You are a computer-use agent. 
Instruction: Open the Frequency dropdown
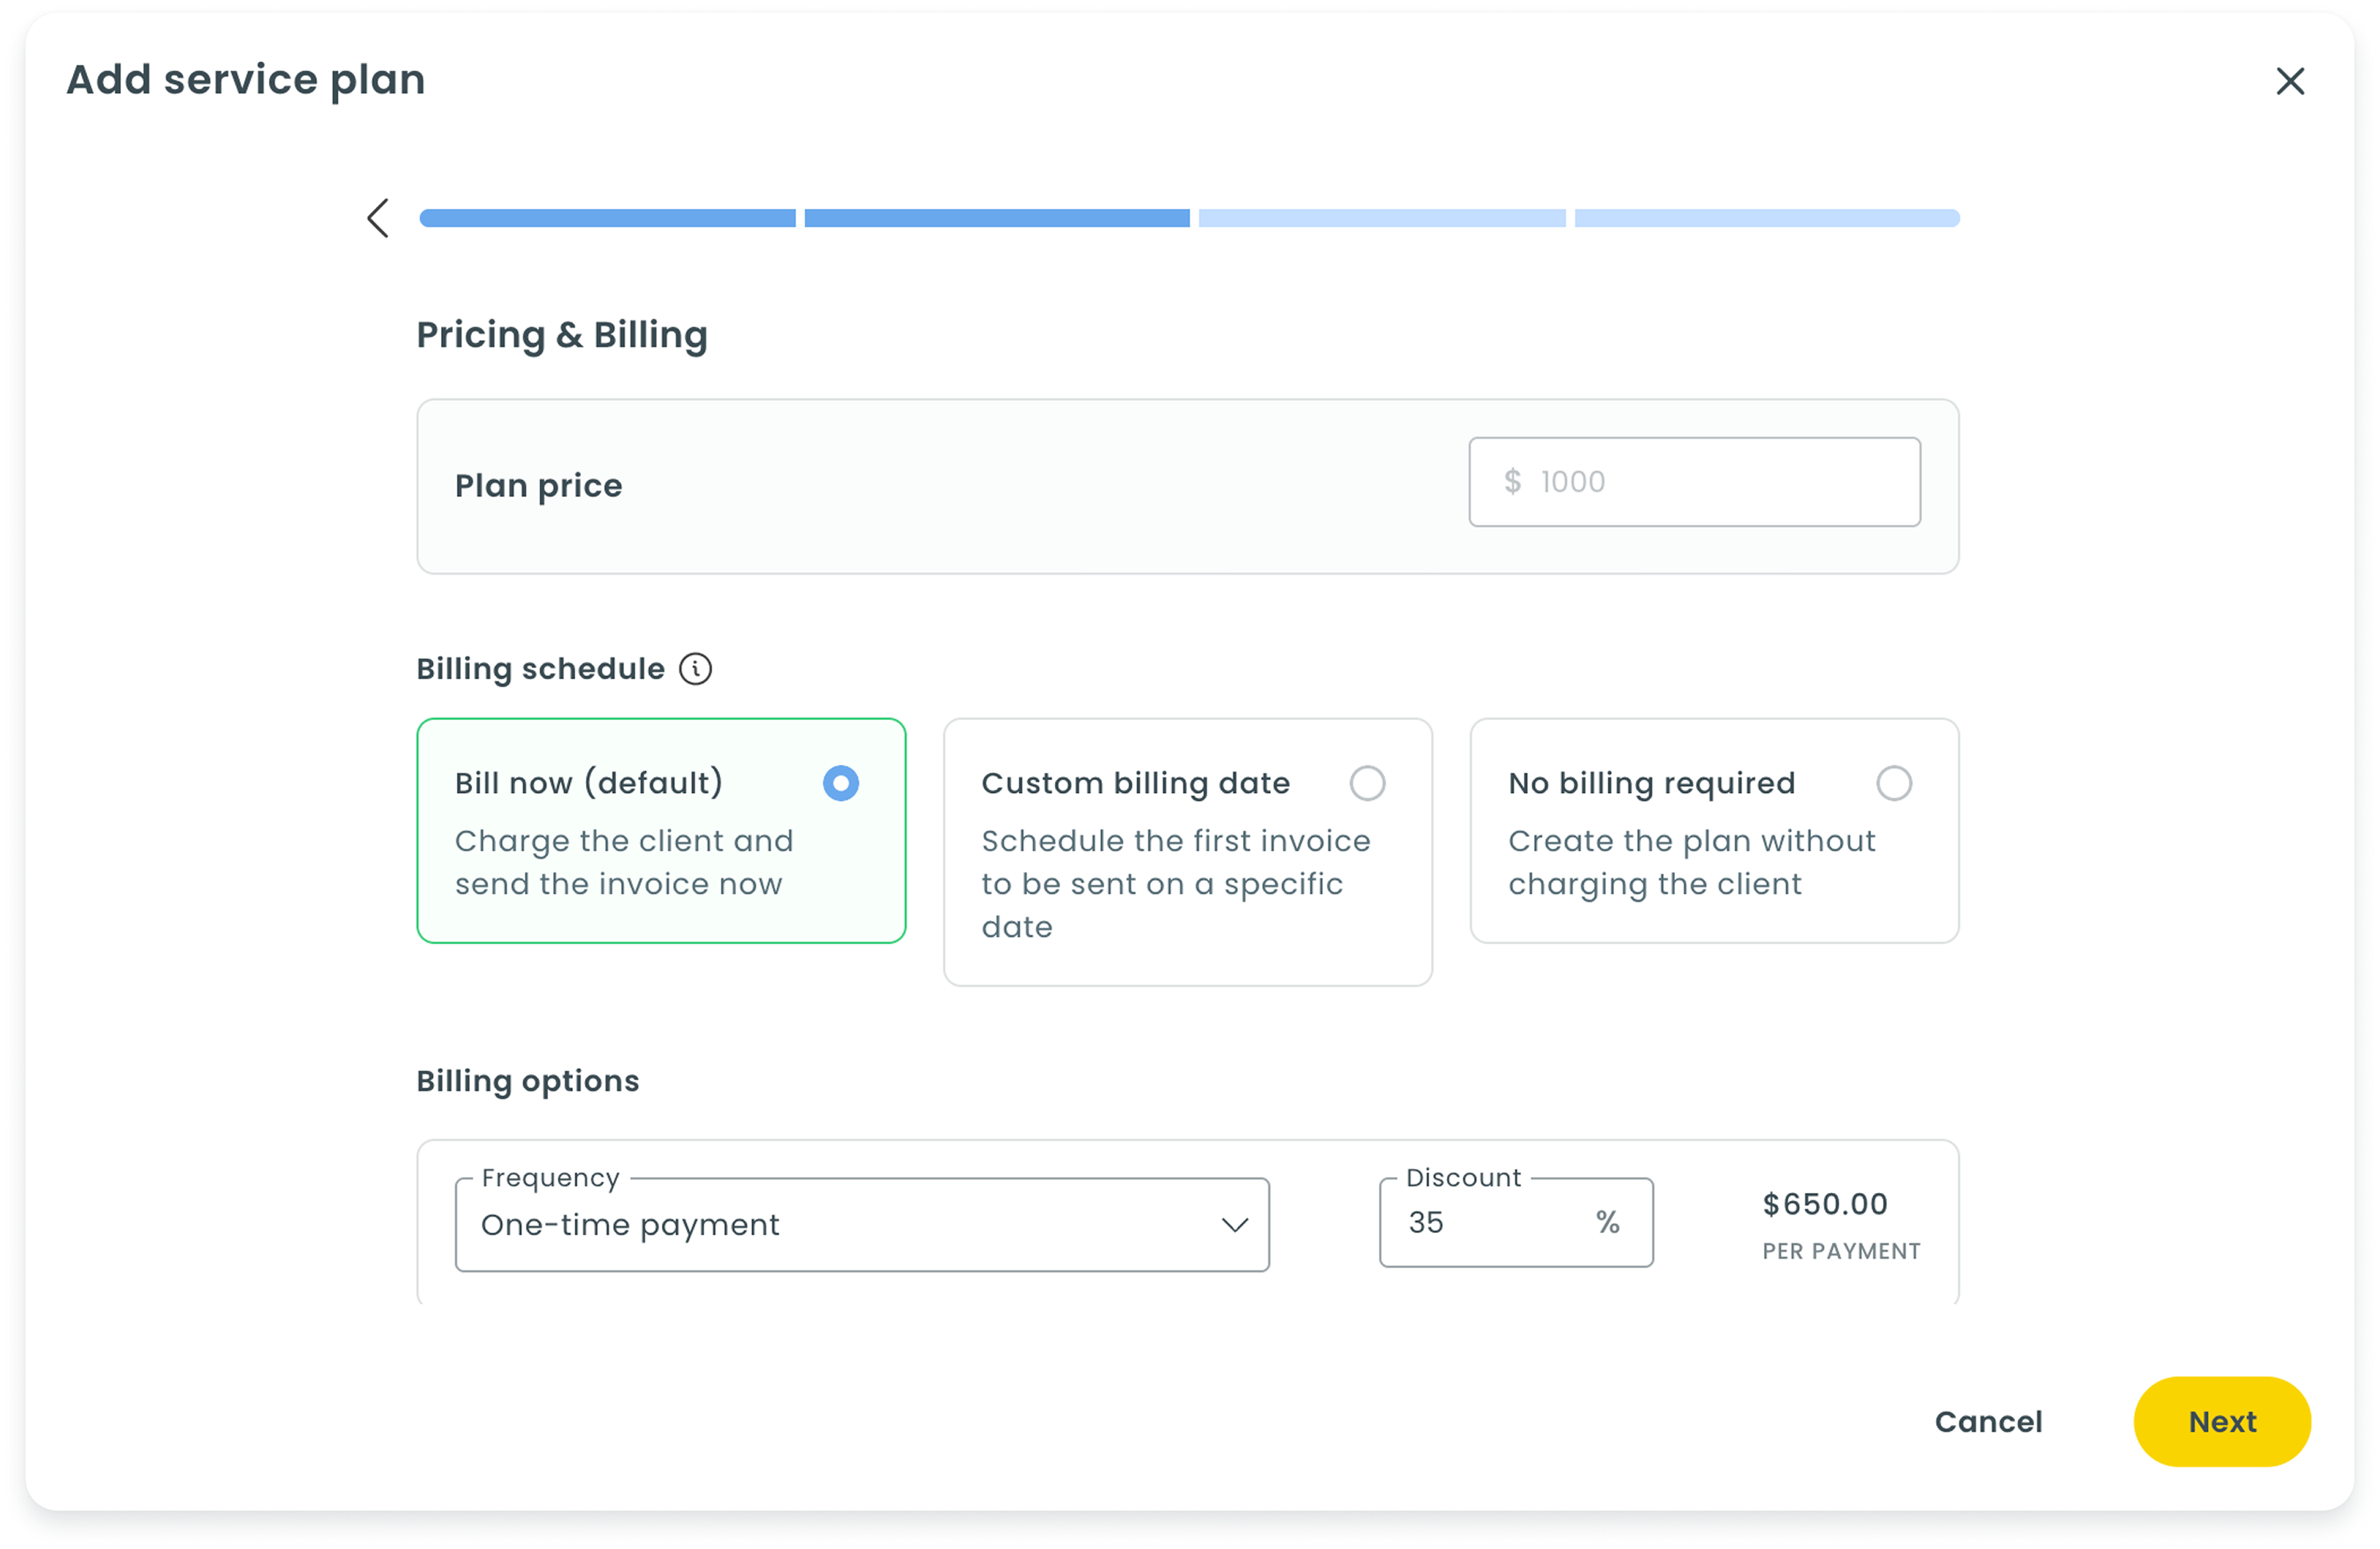click(x=862, y=1224)
